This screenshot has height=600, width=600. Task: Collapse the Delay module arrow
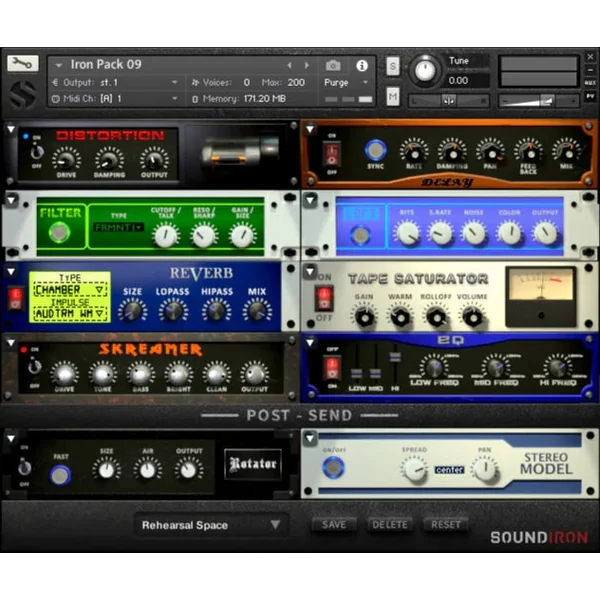point(310,129)
